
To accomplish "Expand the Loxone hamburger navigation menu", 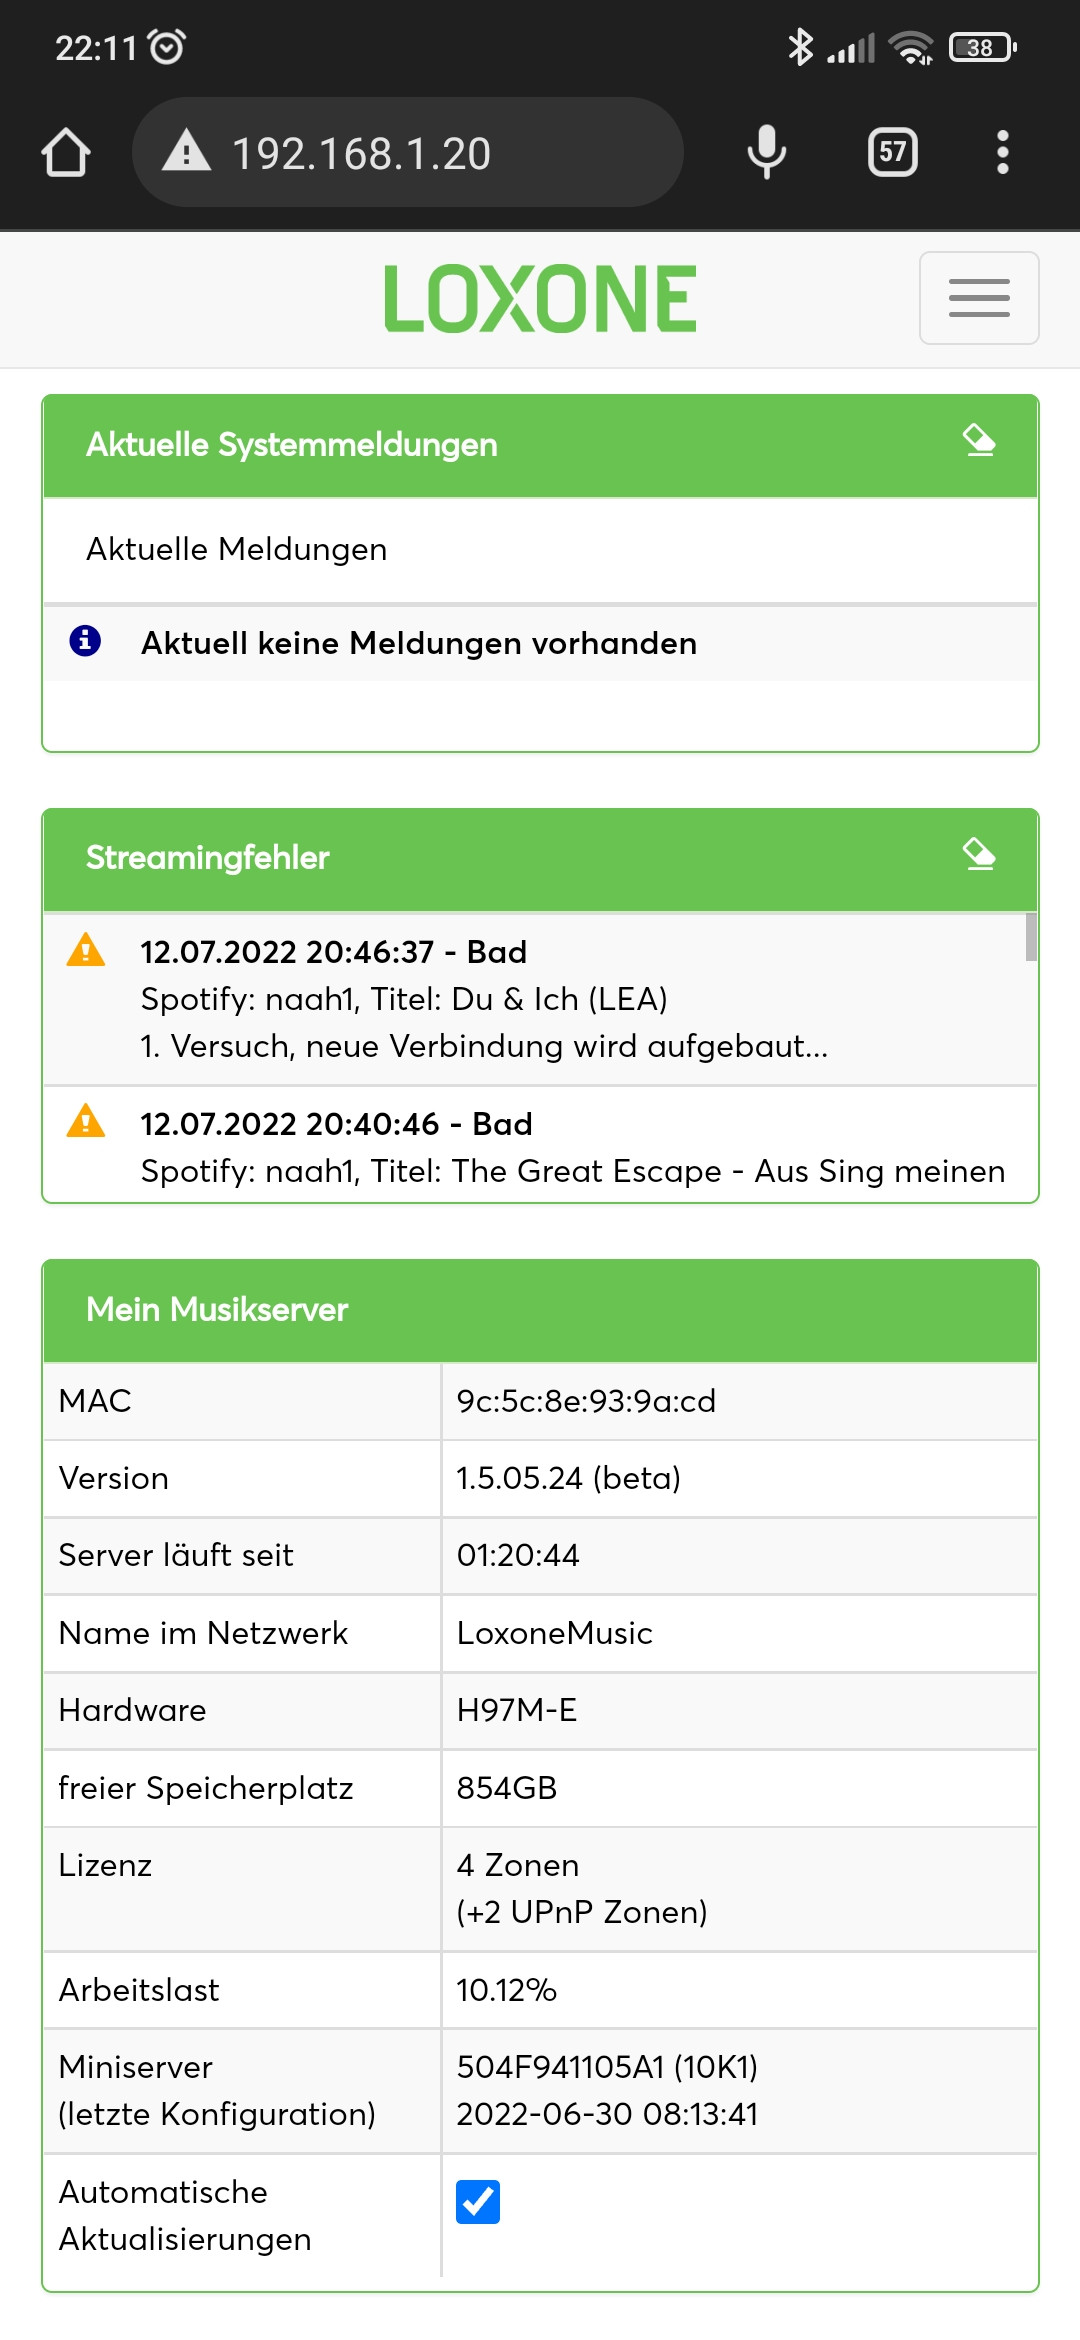I will (978, 298).
